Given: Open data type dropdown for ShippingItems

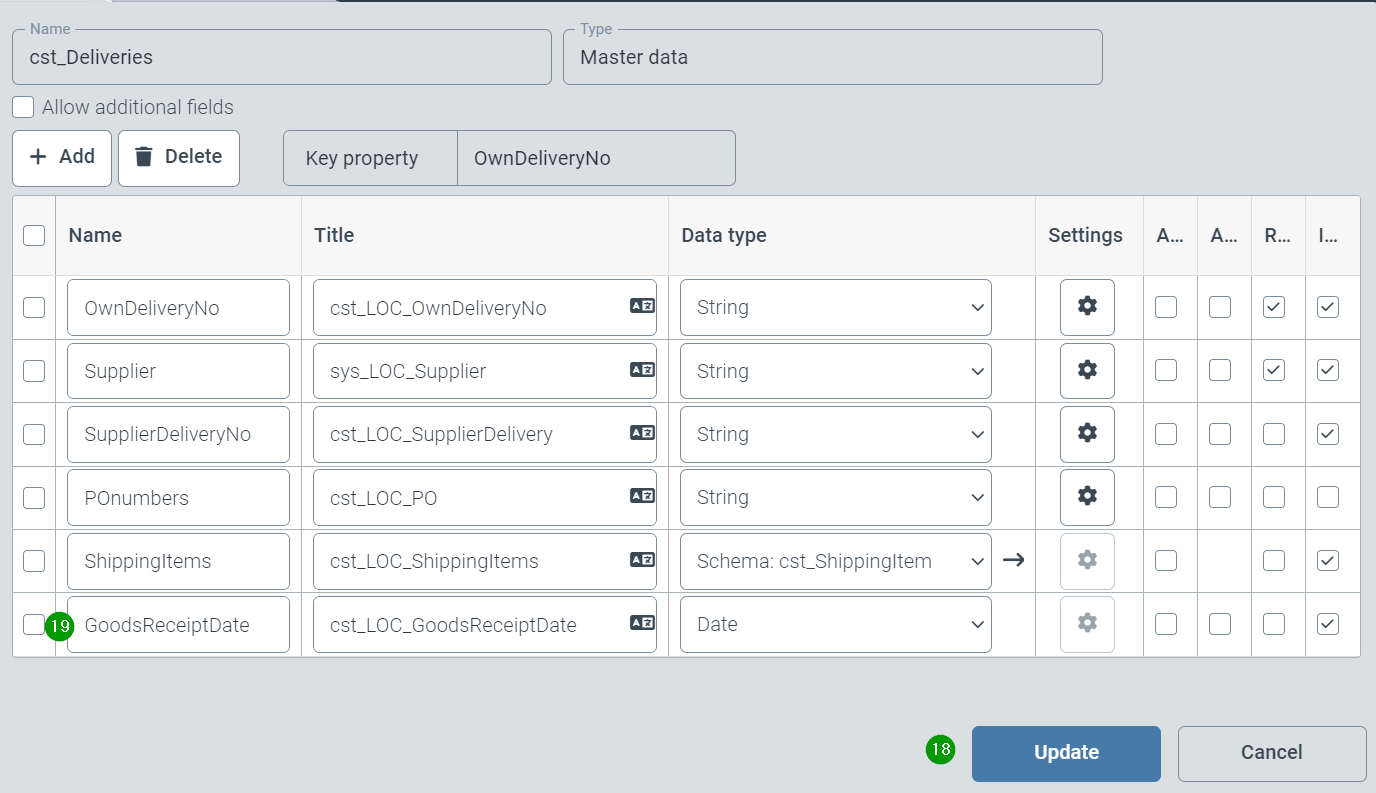Looking at the screenshot, I should coord(835,560).
